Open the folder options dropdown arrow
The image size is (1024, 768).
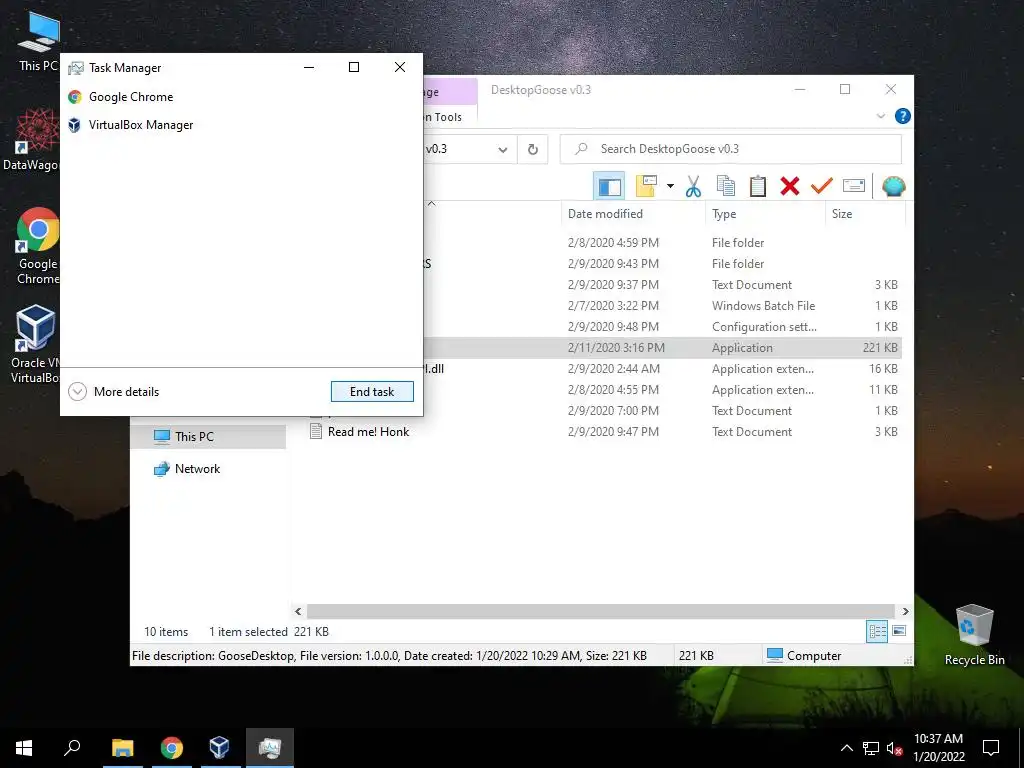point(670,186)
